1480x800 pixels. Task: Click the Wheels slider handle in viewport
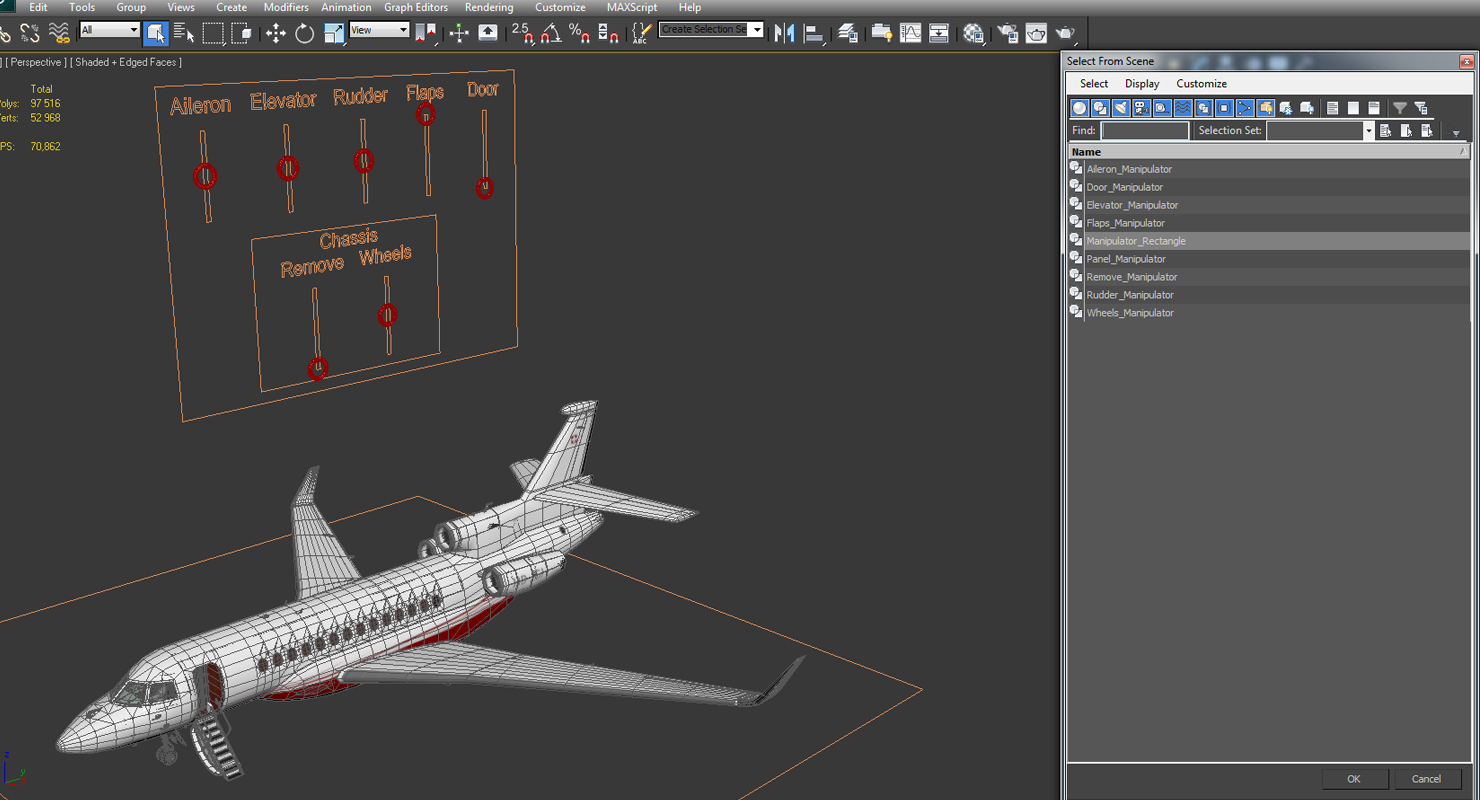388,316
